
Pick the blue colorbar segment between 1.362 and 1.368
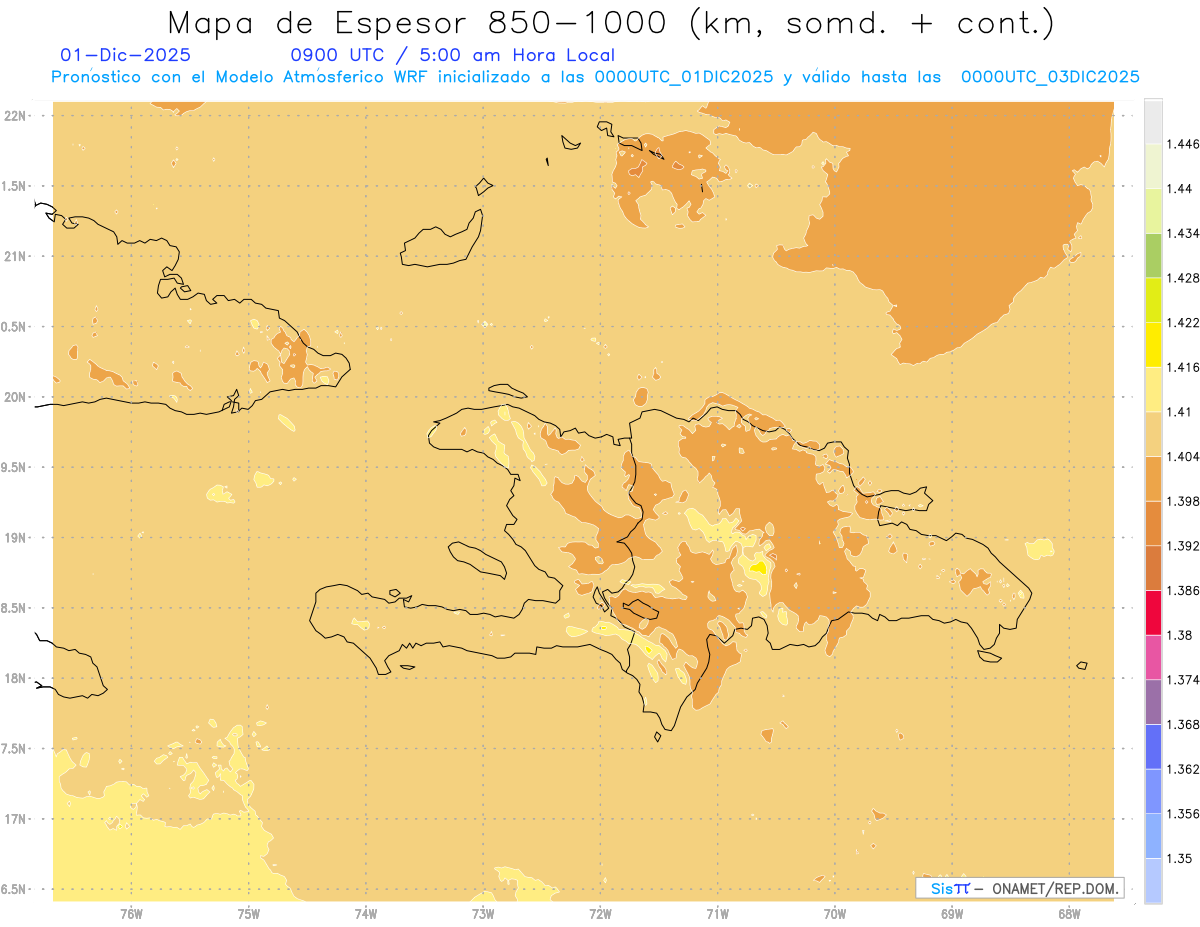coord(1153,747)
